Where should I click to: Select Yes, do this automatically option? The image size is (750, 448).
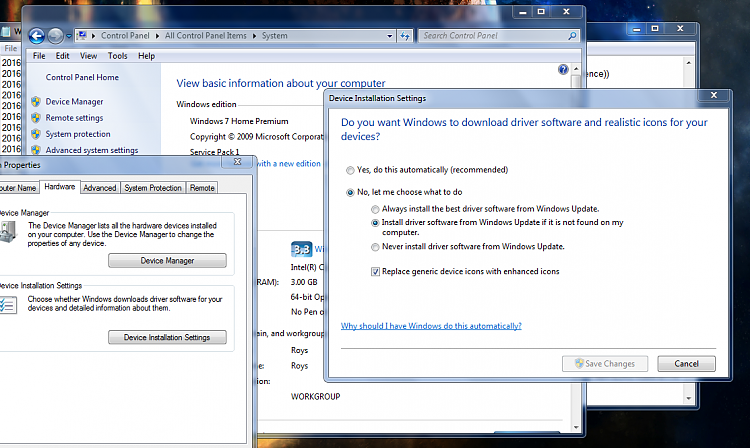coord(350,170)
